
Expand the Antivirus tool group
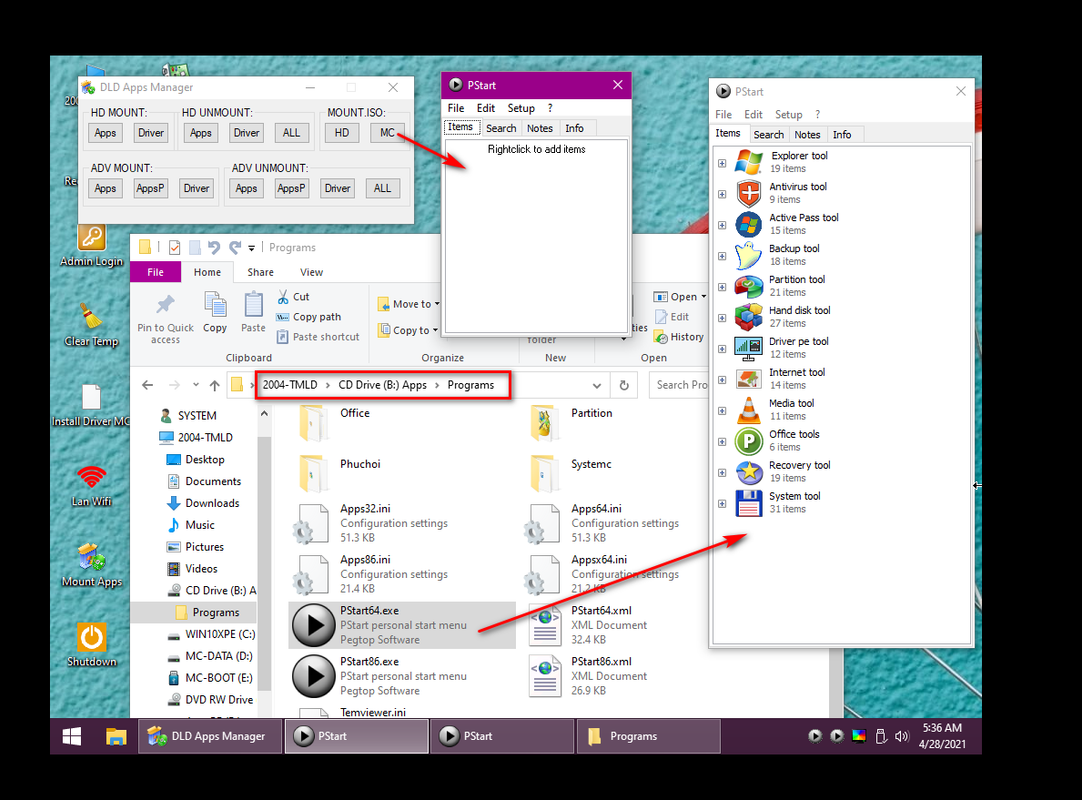point(722,195)
